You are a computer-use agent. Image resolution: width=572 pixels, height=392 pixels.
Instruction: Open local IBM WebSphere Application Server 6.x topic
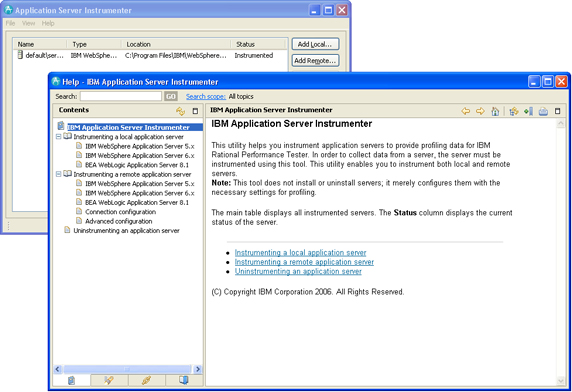(140, 156)
